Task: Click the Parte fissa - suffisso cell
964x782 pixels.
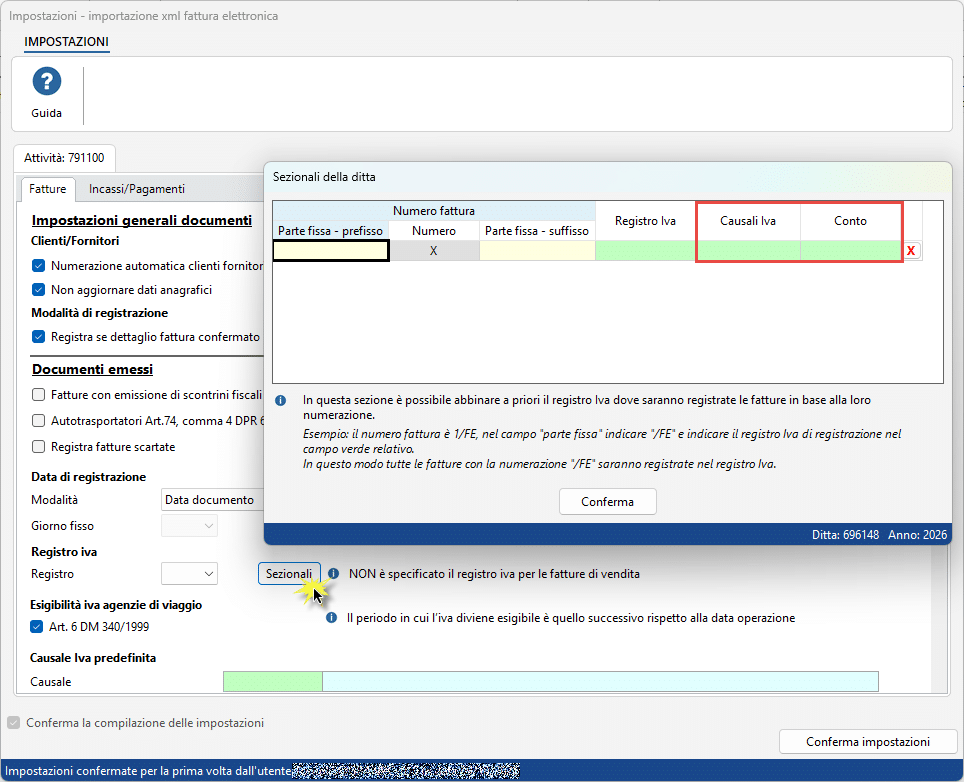Action: point(537,251)
